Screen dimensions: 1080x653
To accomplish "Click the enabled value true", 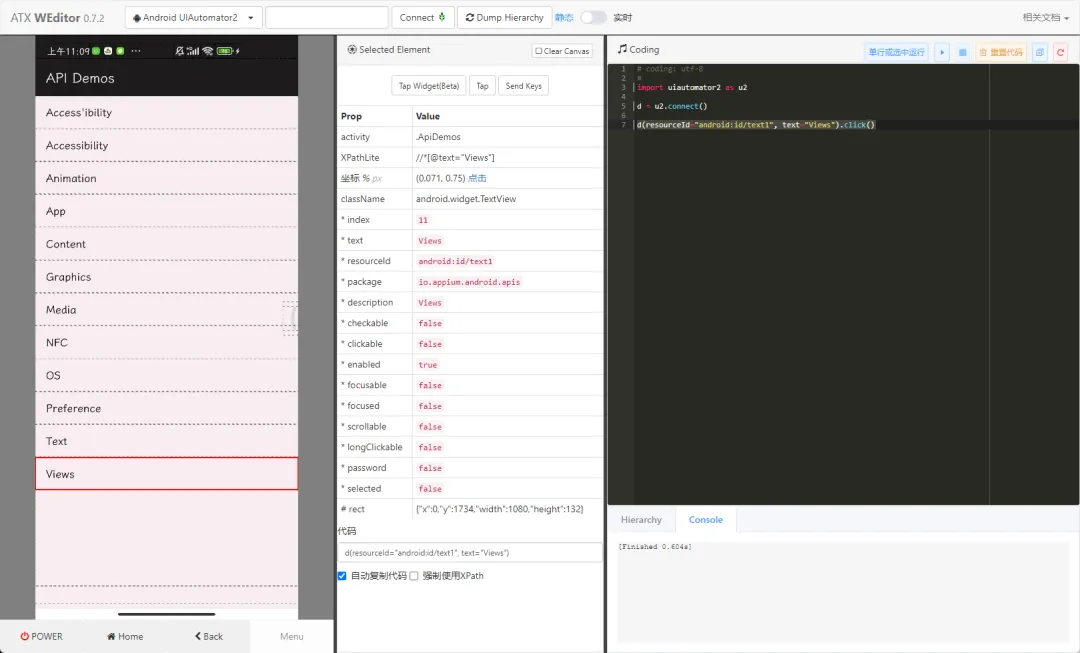I will click(x=428, y=364).
